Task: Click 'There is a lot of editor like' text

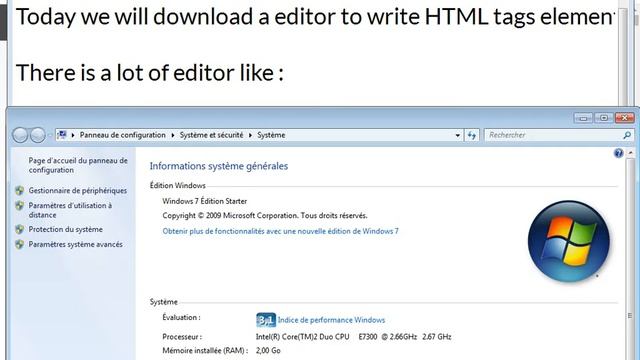Action: [x=150, y=73]
